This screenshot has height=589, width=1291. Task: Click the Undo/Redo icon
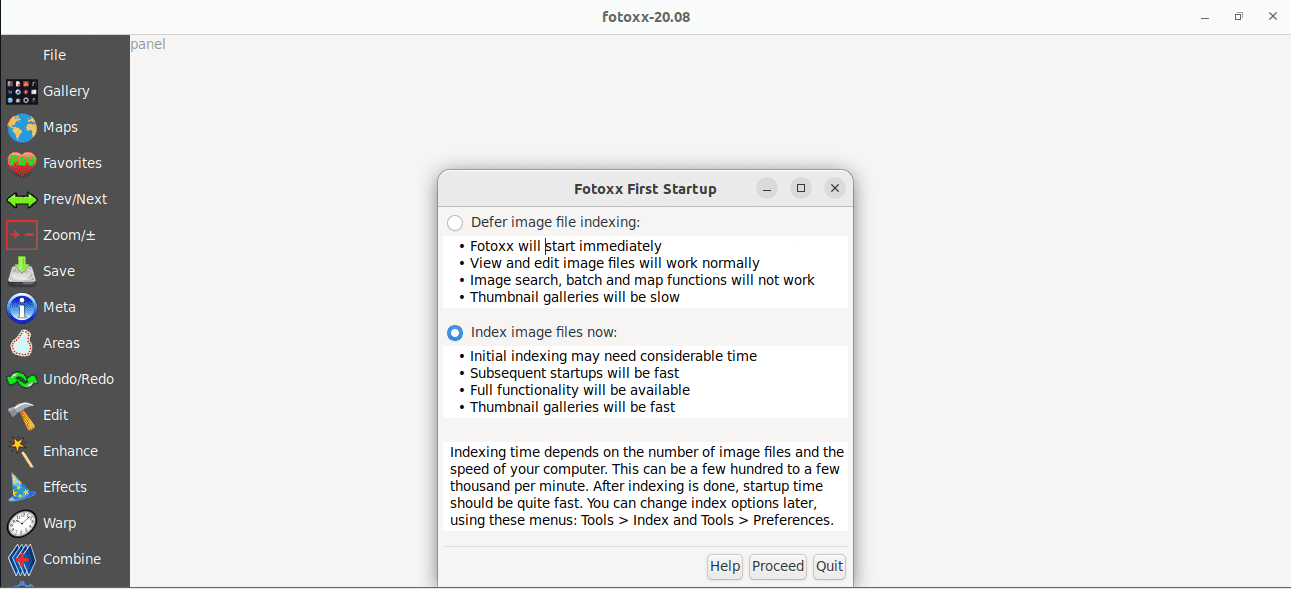coord(22,379)
